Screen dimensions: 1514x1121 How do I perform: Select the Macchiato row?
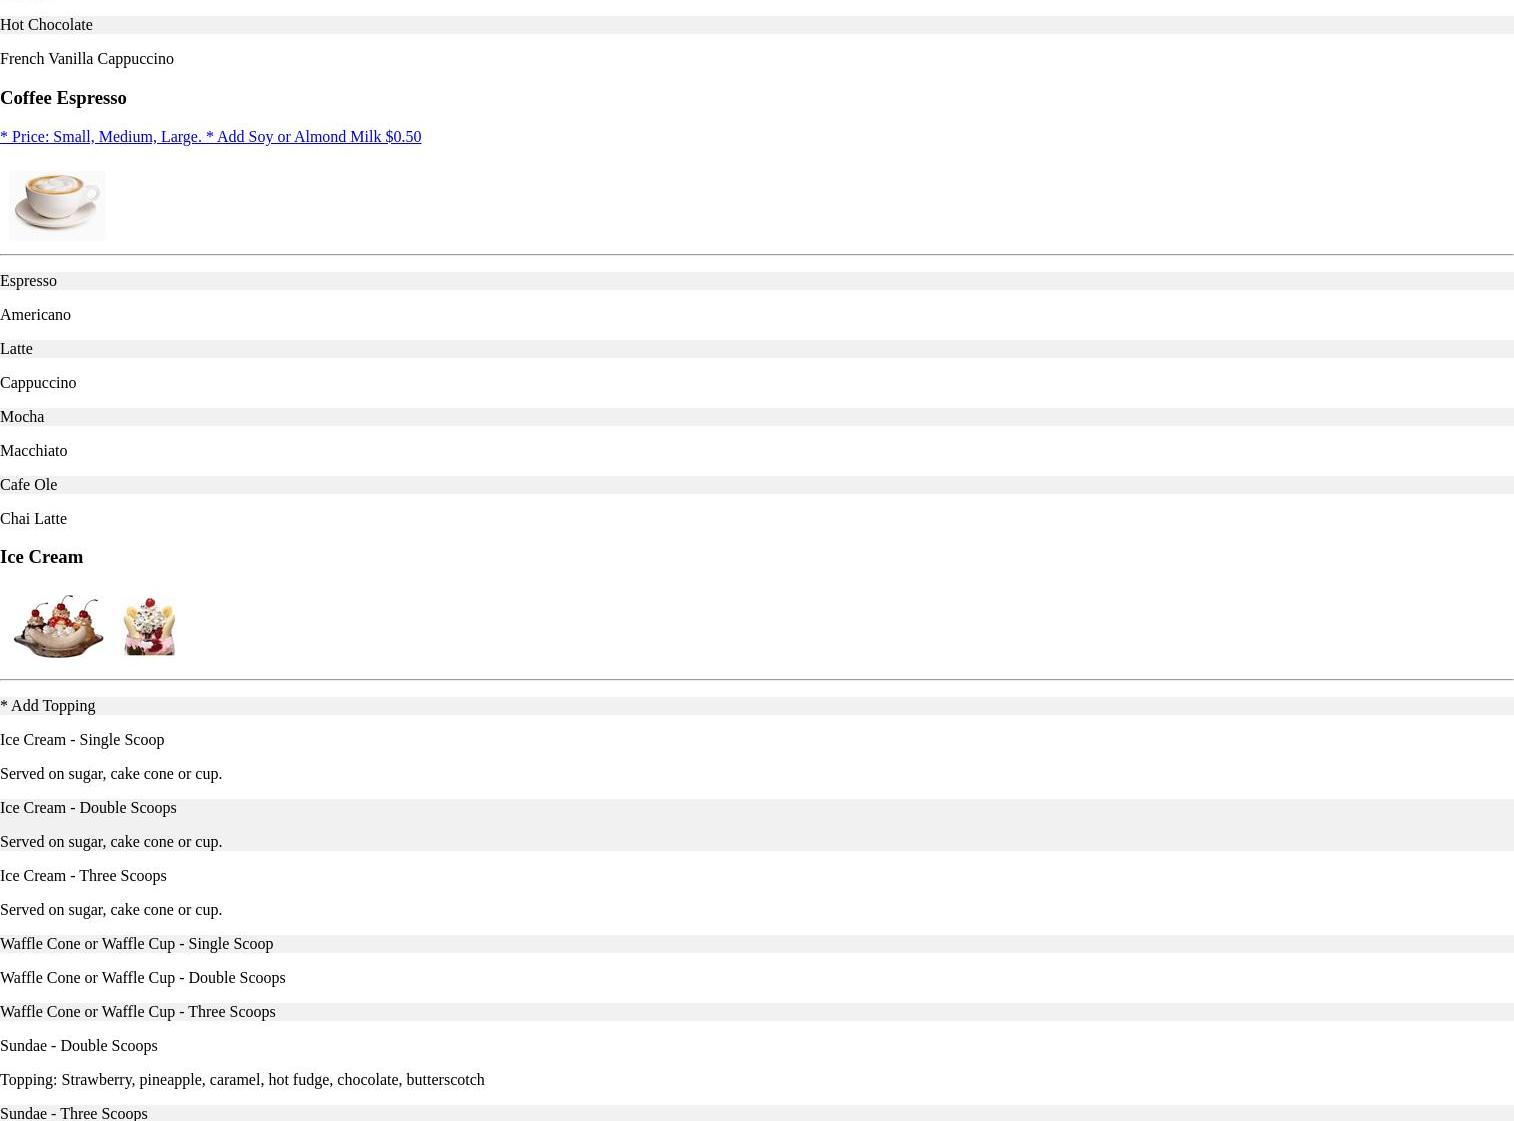tap(757, 450)
